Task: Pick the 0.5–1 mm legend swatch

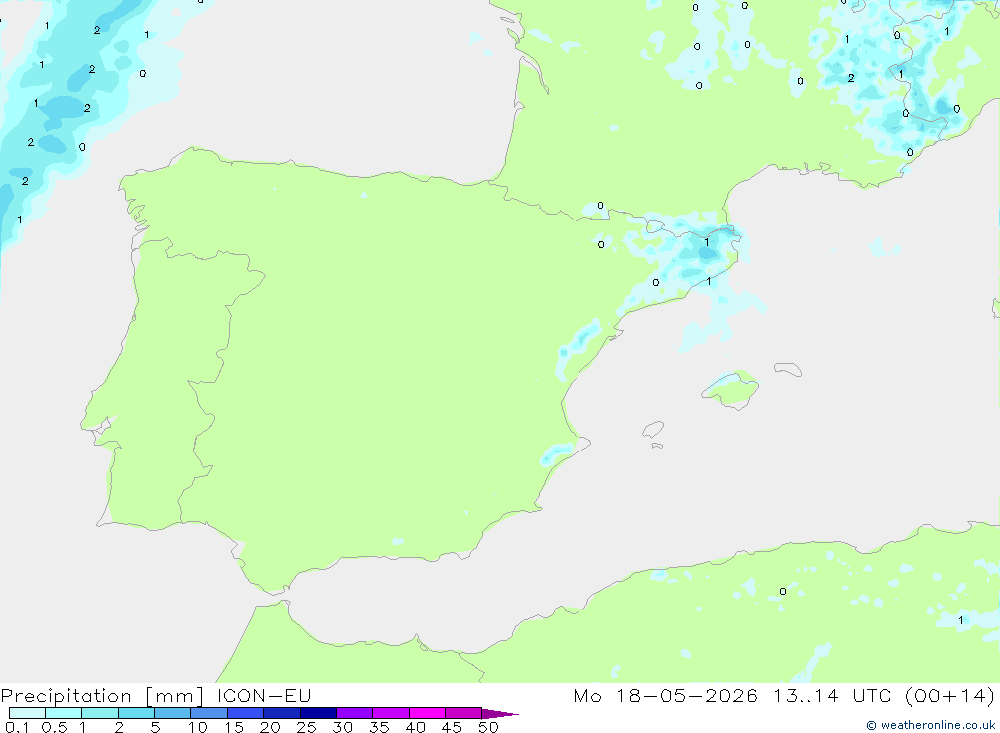Action: coord(64,713)
